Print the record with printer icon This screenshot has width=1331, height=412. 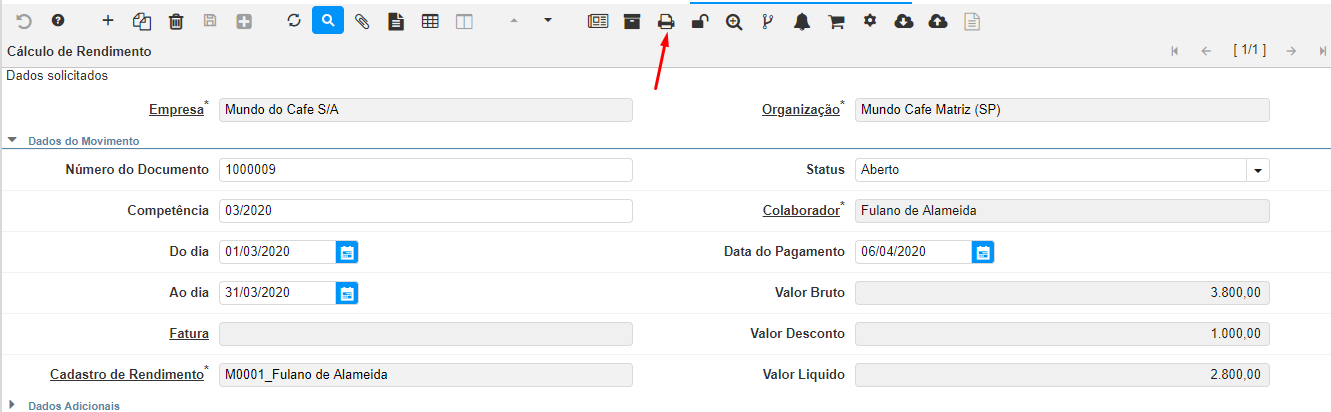point(666,20)
